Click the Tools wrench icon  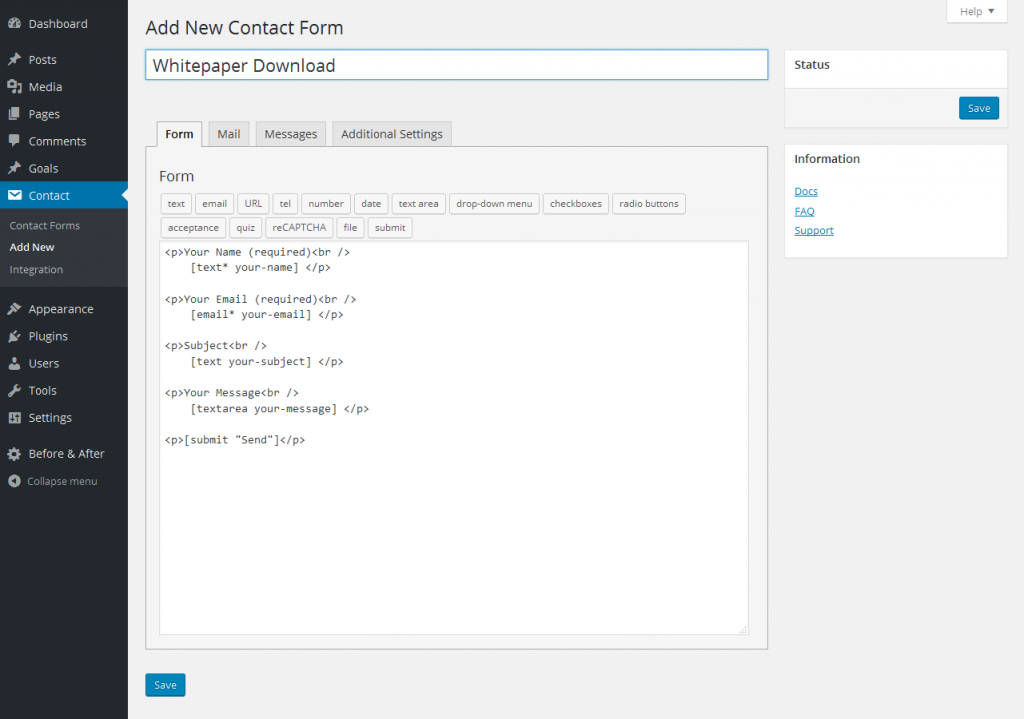point(14,390)
